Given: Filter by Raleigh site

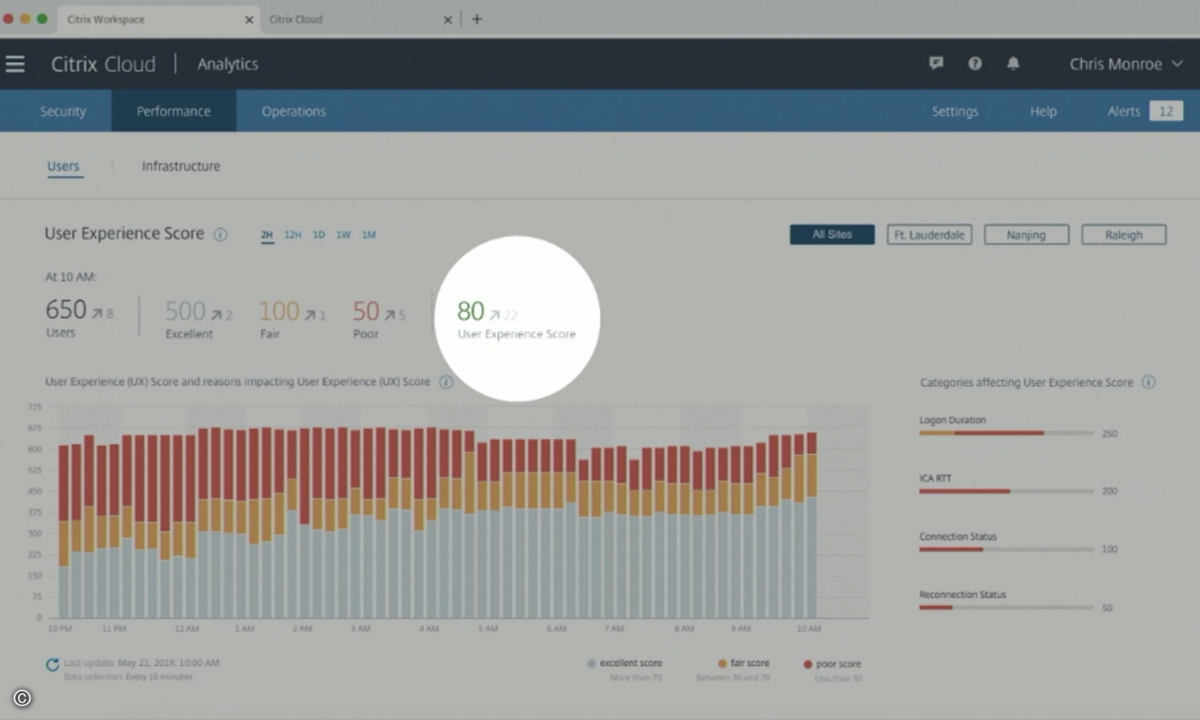Looking at the screenshot, I should click(x=1124, y=234).
